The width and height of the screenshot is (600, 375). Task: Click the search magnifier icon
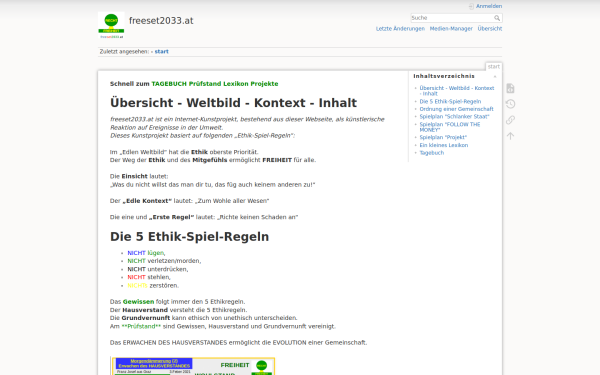497,18
